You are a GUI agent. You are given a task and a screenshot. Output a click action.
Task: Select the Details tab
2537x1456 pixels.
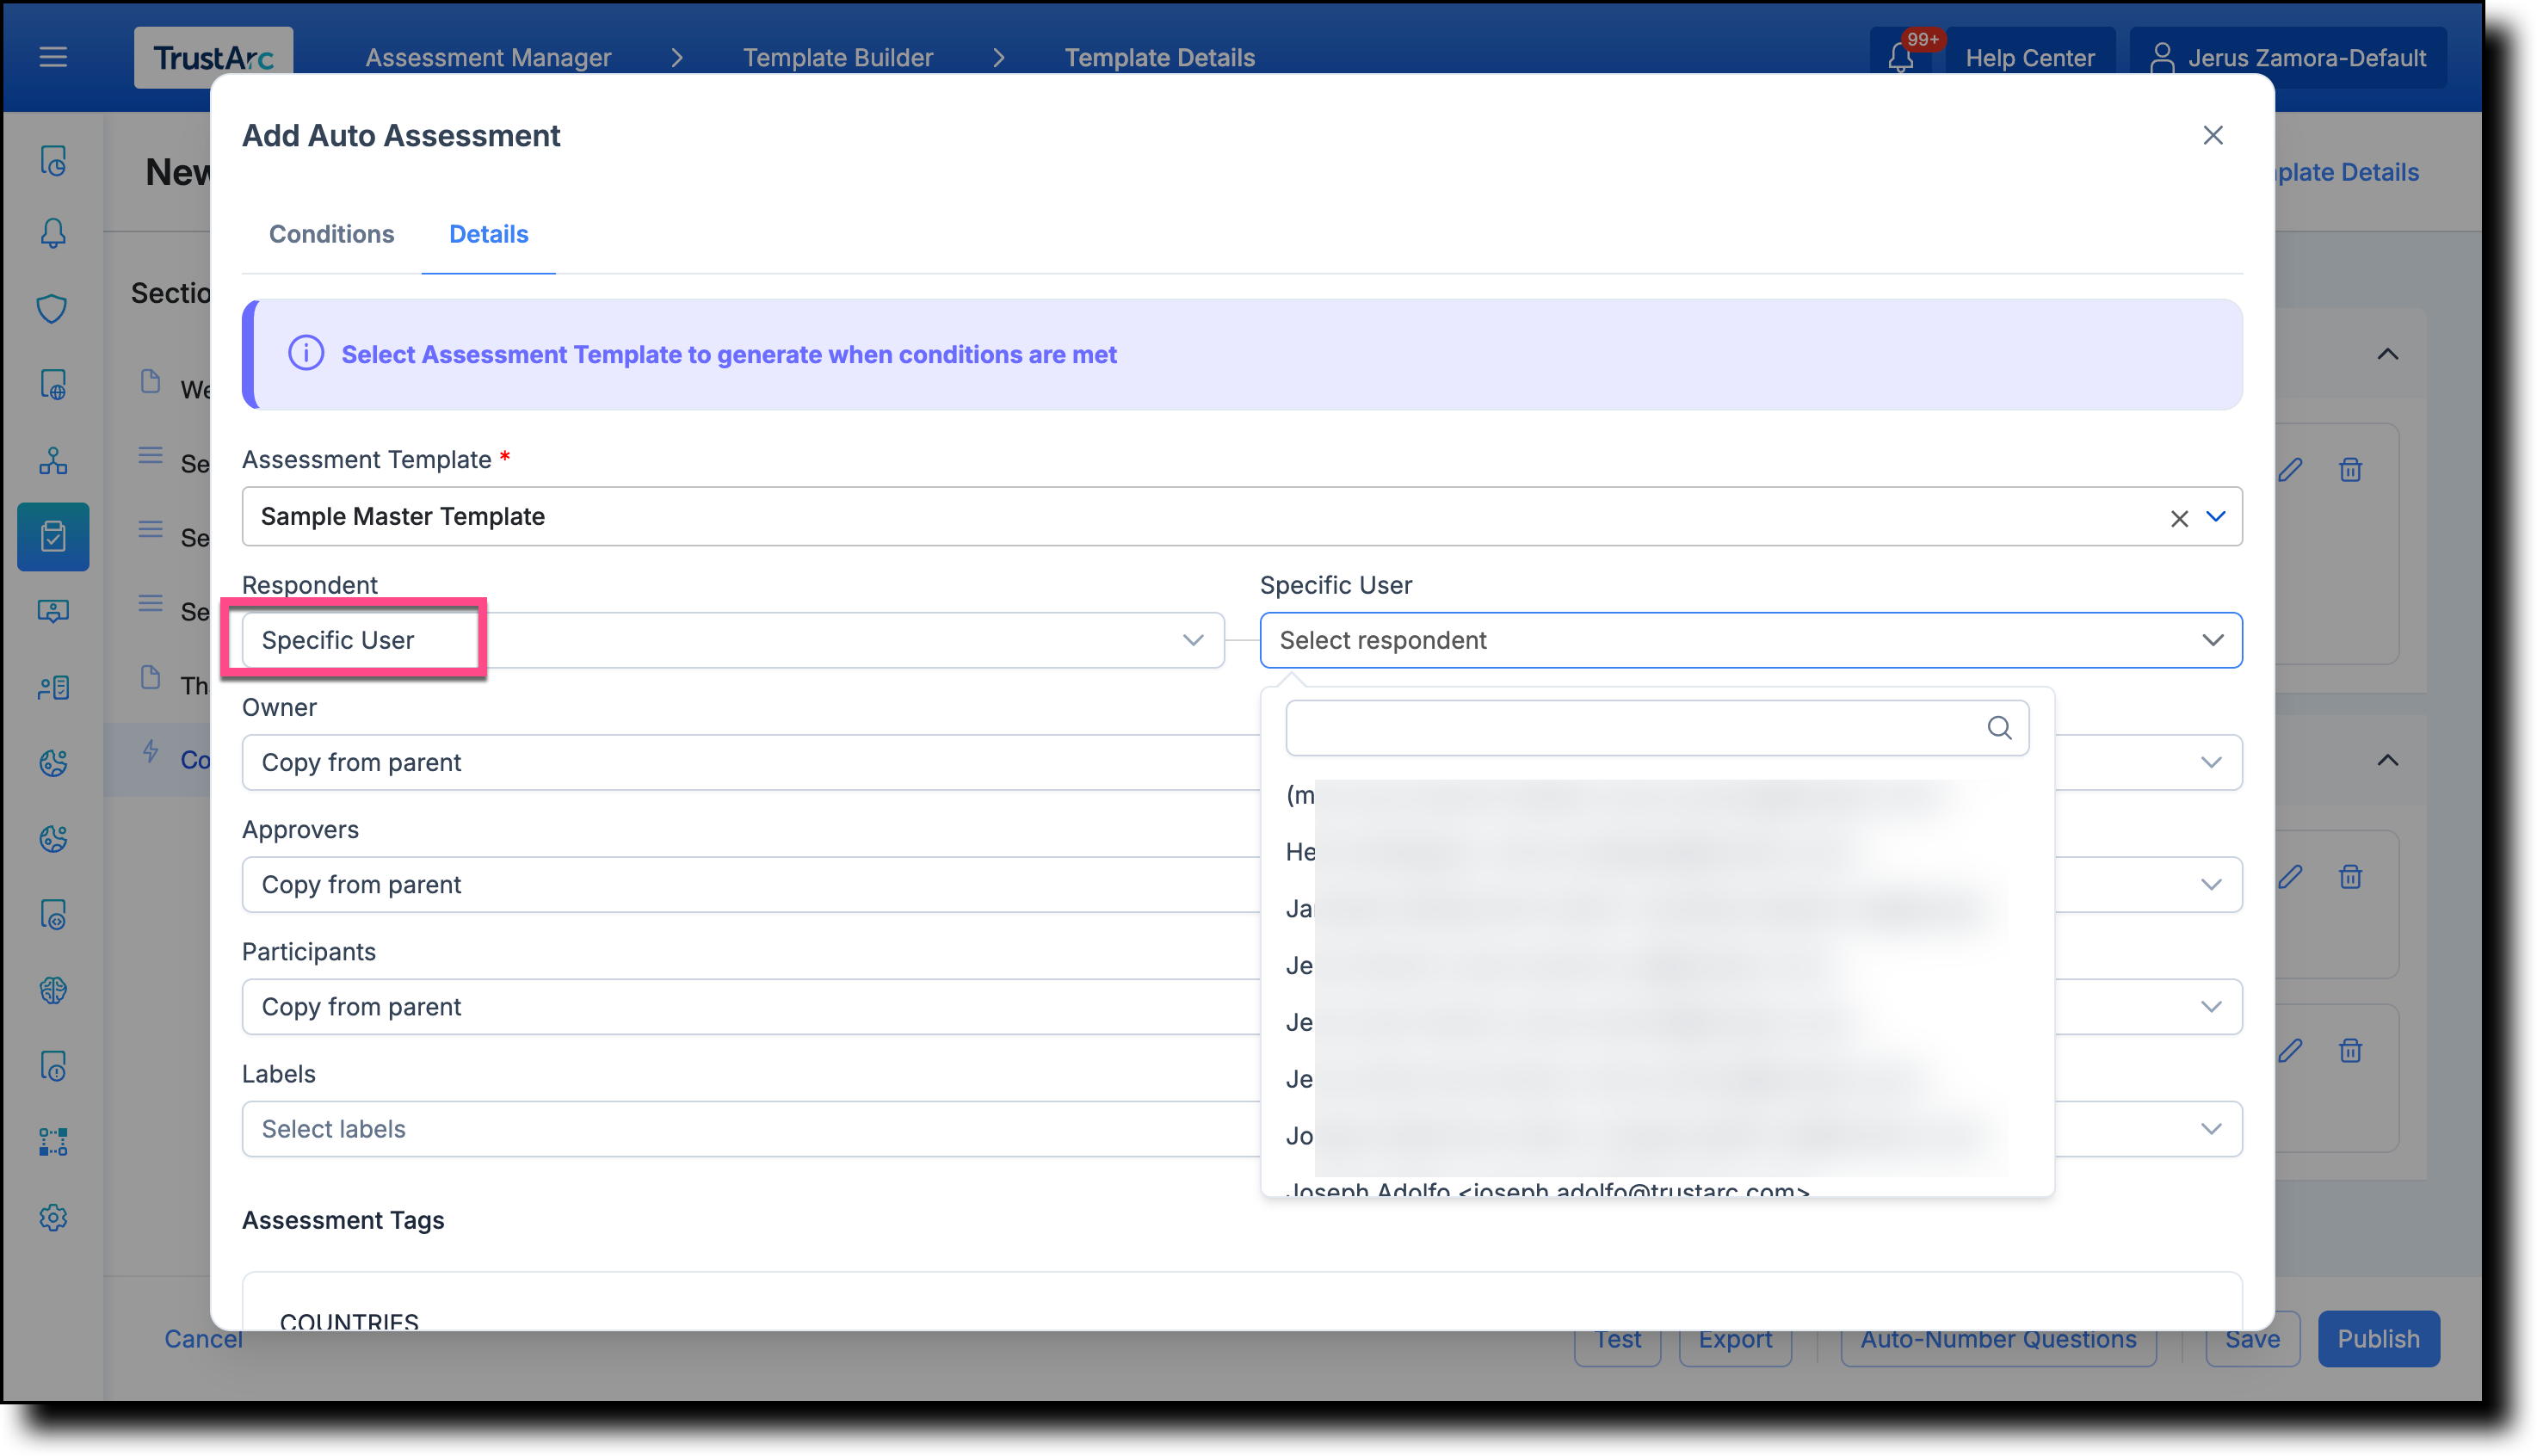click(488, 233)
